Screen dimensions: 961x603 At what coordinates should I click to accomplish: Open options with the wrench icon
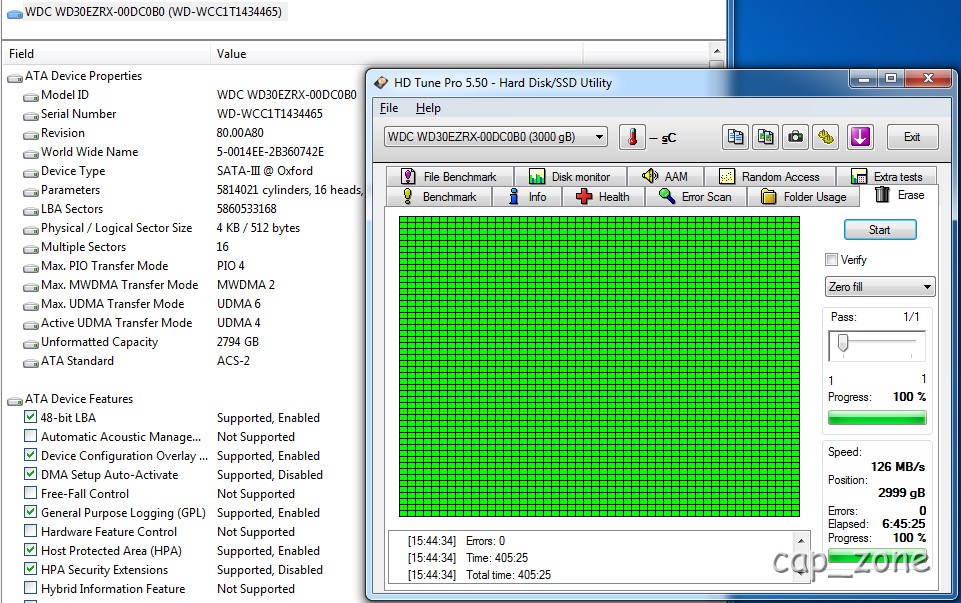click(826, 137)
